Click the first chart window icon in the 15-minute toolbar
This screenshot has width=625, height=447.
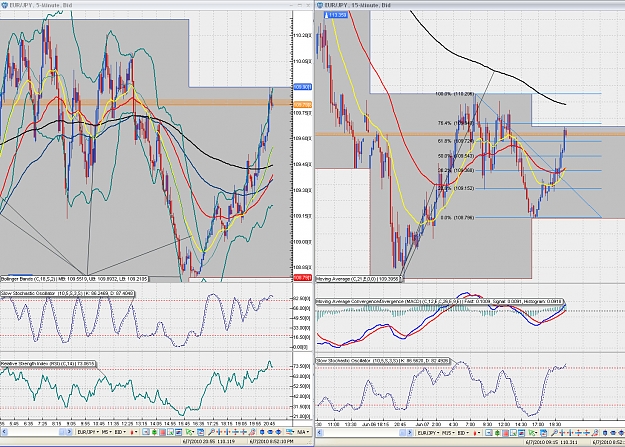point(489,432)
